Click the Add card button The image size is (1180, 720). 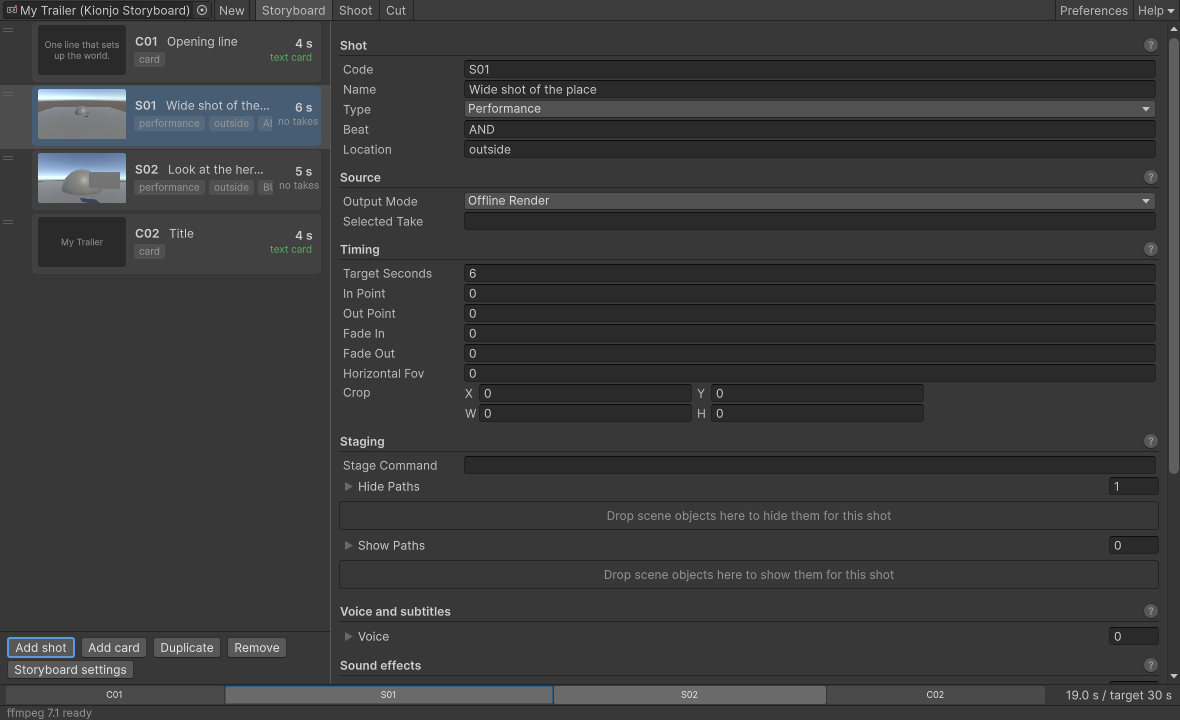point(114,648)
